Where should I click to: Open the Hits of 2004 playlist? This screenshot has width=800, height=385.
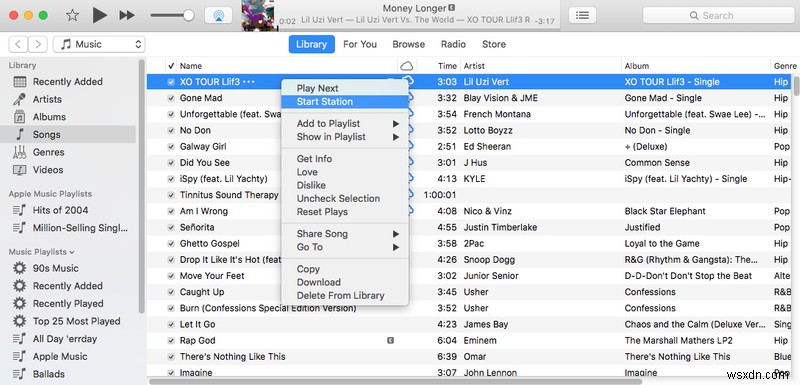60,210
